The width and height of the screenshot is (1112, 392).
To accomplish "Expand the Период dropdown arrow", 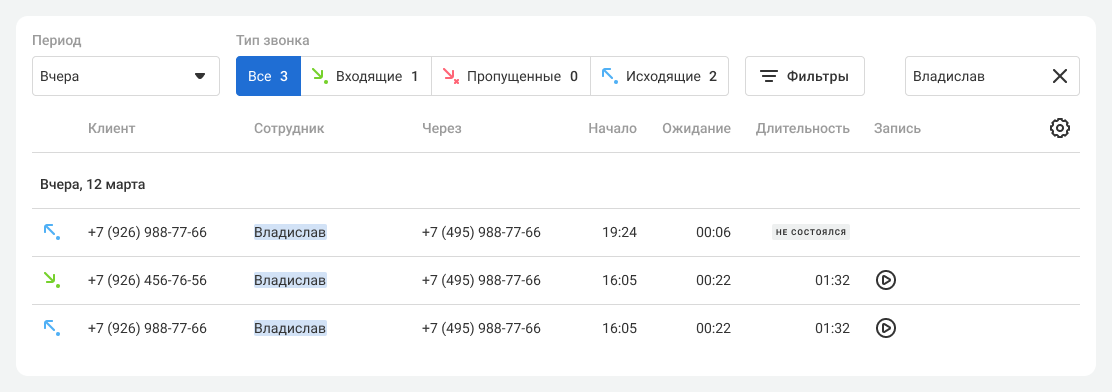I will (x=200, y=76).
